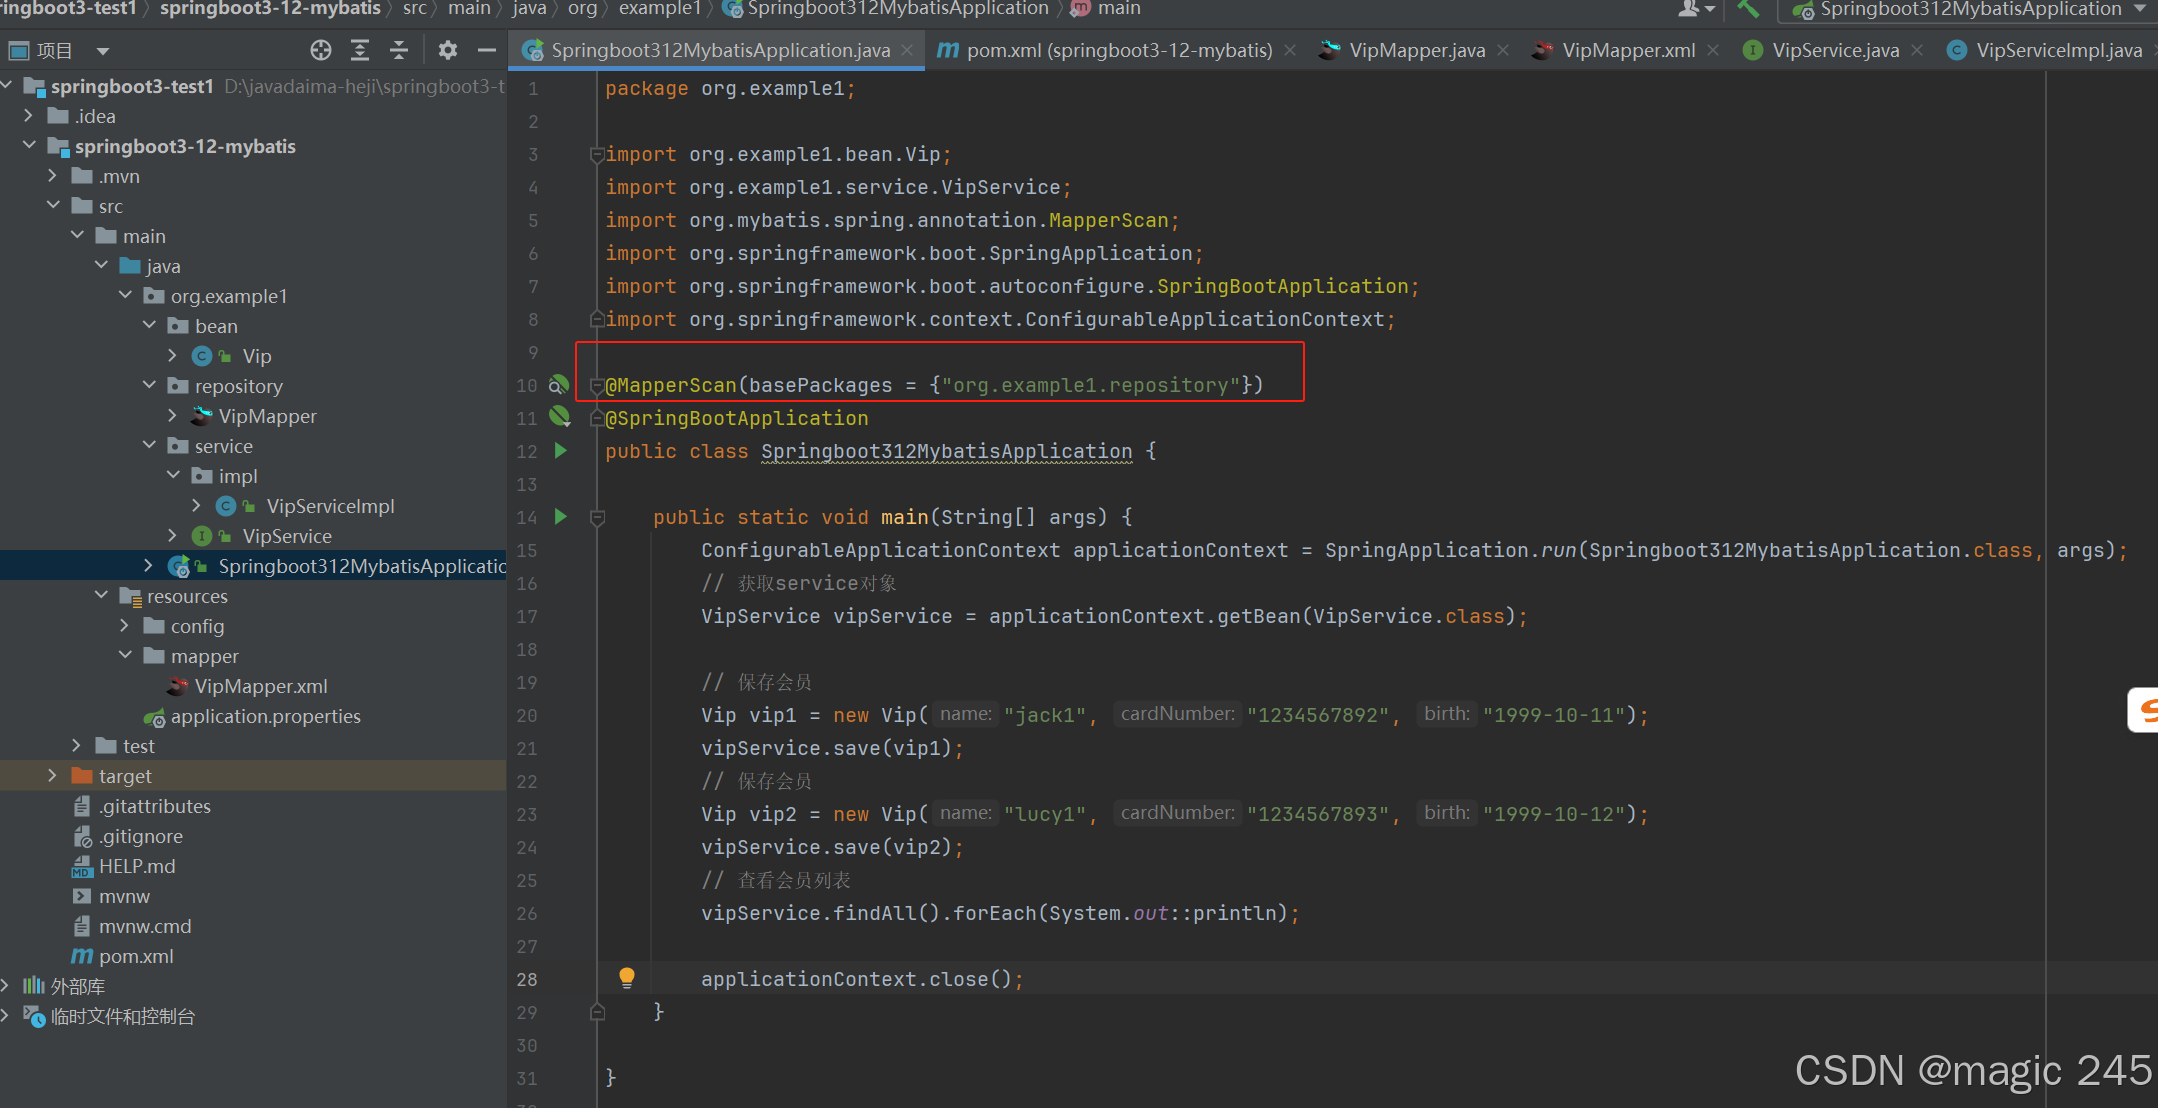Toggle code fold marker at main method
The image size is (2158, 1108).
coord(597,517)
